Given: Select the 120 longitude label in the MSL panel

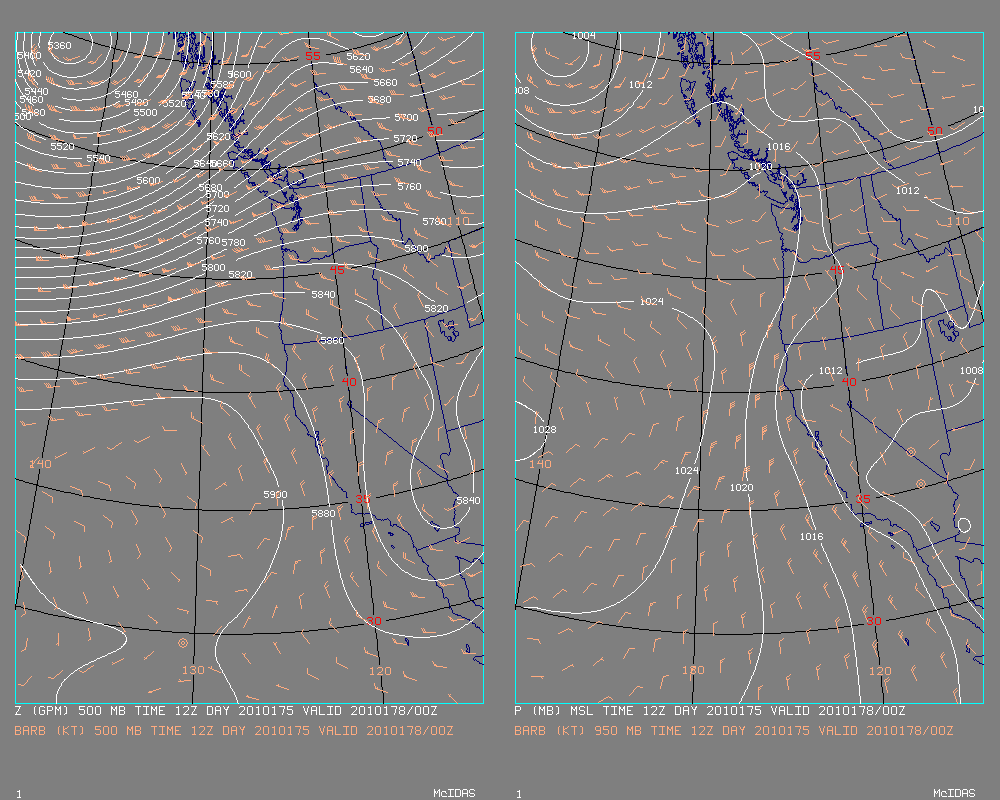Looking at the screenshot, I should click(880, 670).
